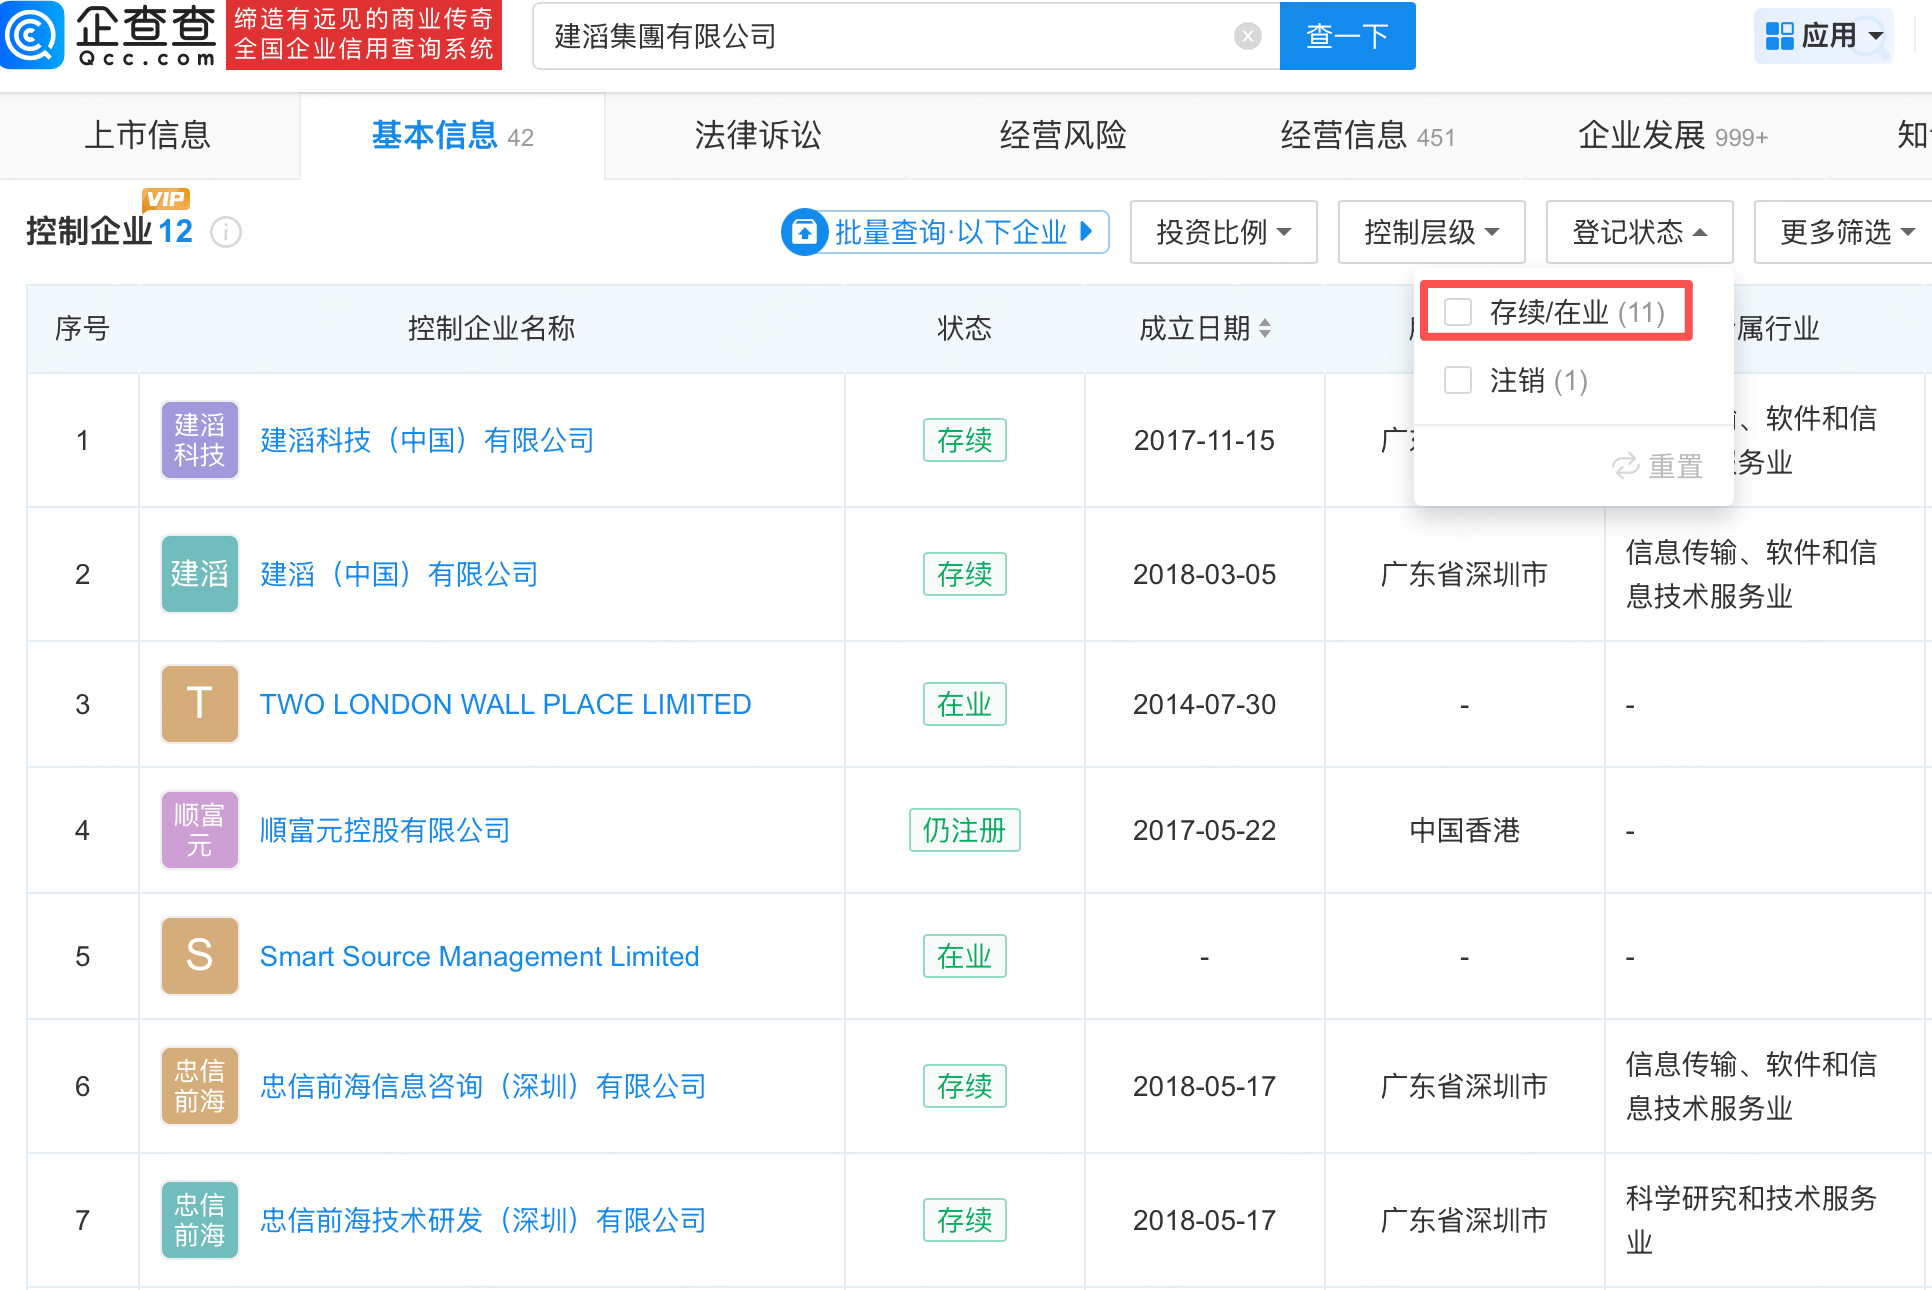Click the 建滔科技 company logo thumbnail

[x=200, y=440]
